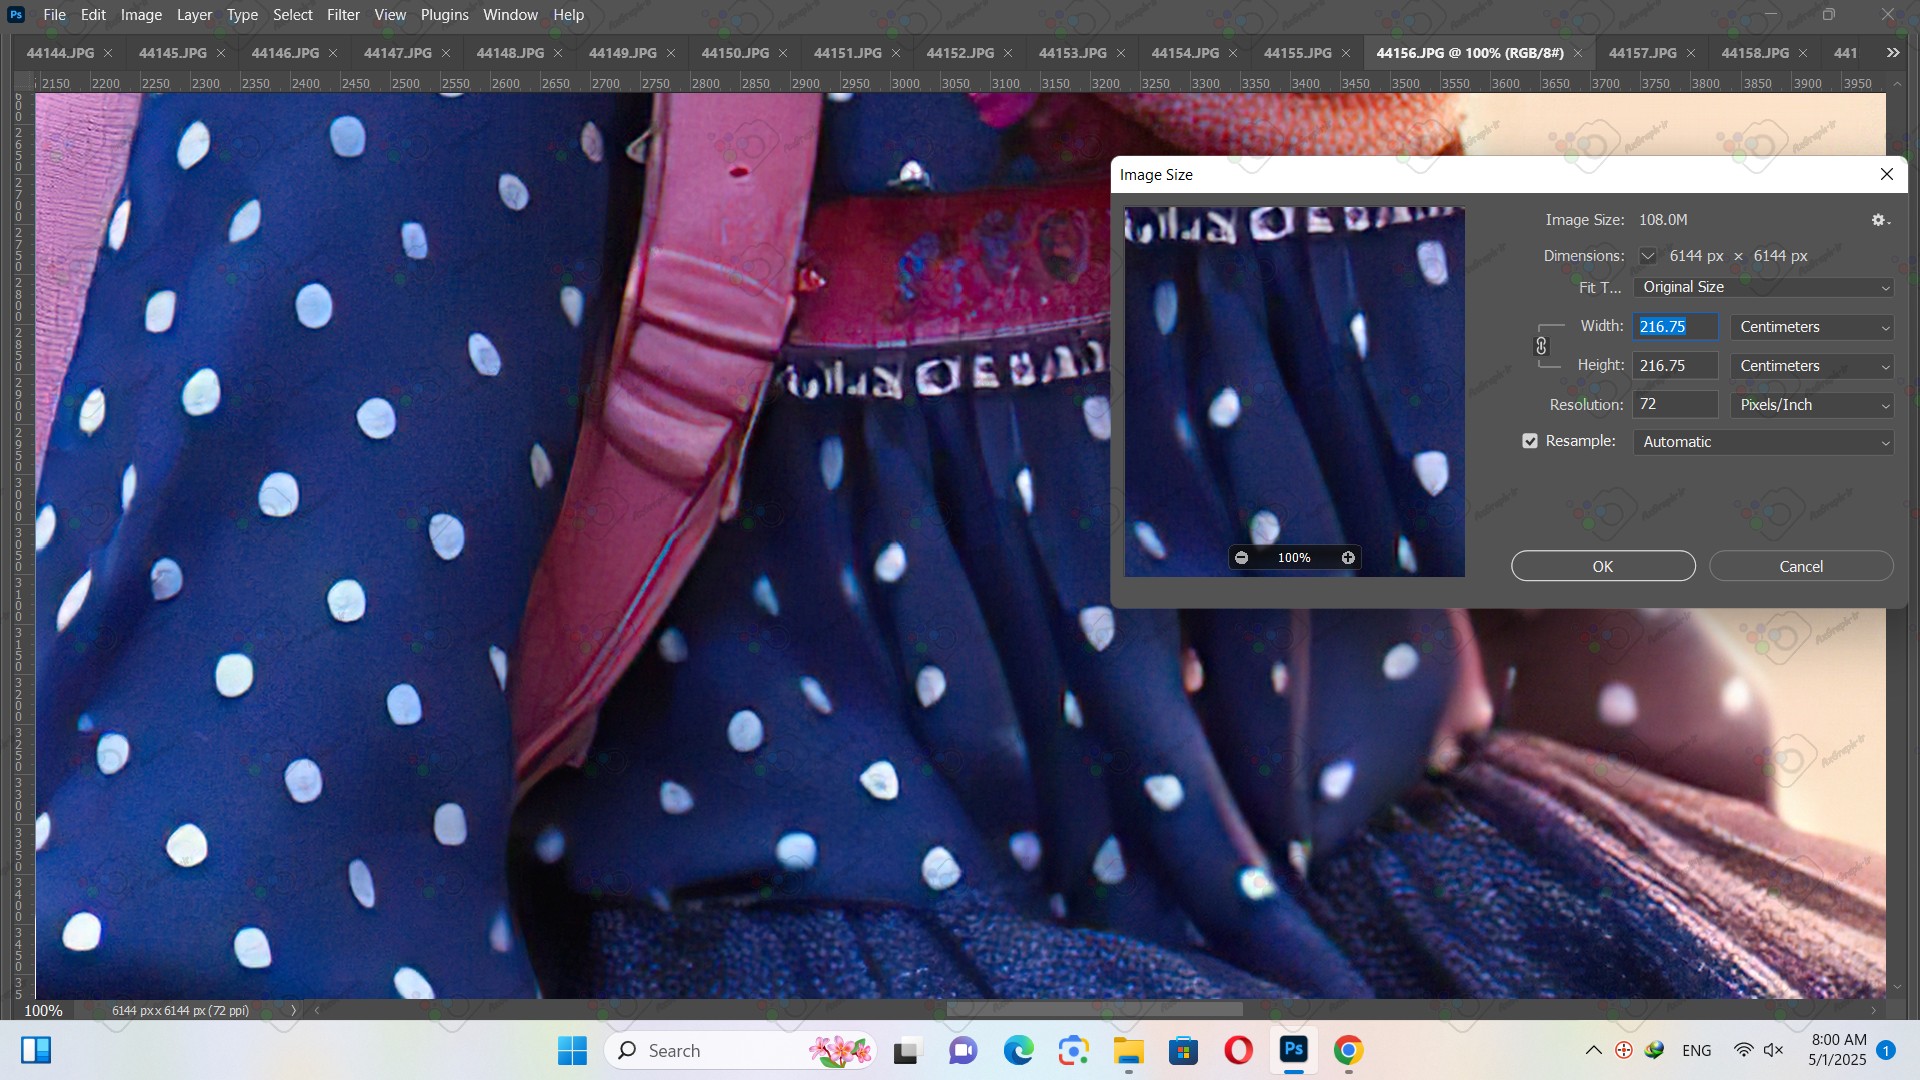The height and width of the screenshot is (1080, 1920).
Task: Open the taskbar Search box
Action: [x=740, y=1051]
